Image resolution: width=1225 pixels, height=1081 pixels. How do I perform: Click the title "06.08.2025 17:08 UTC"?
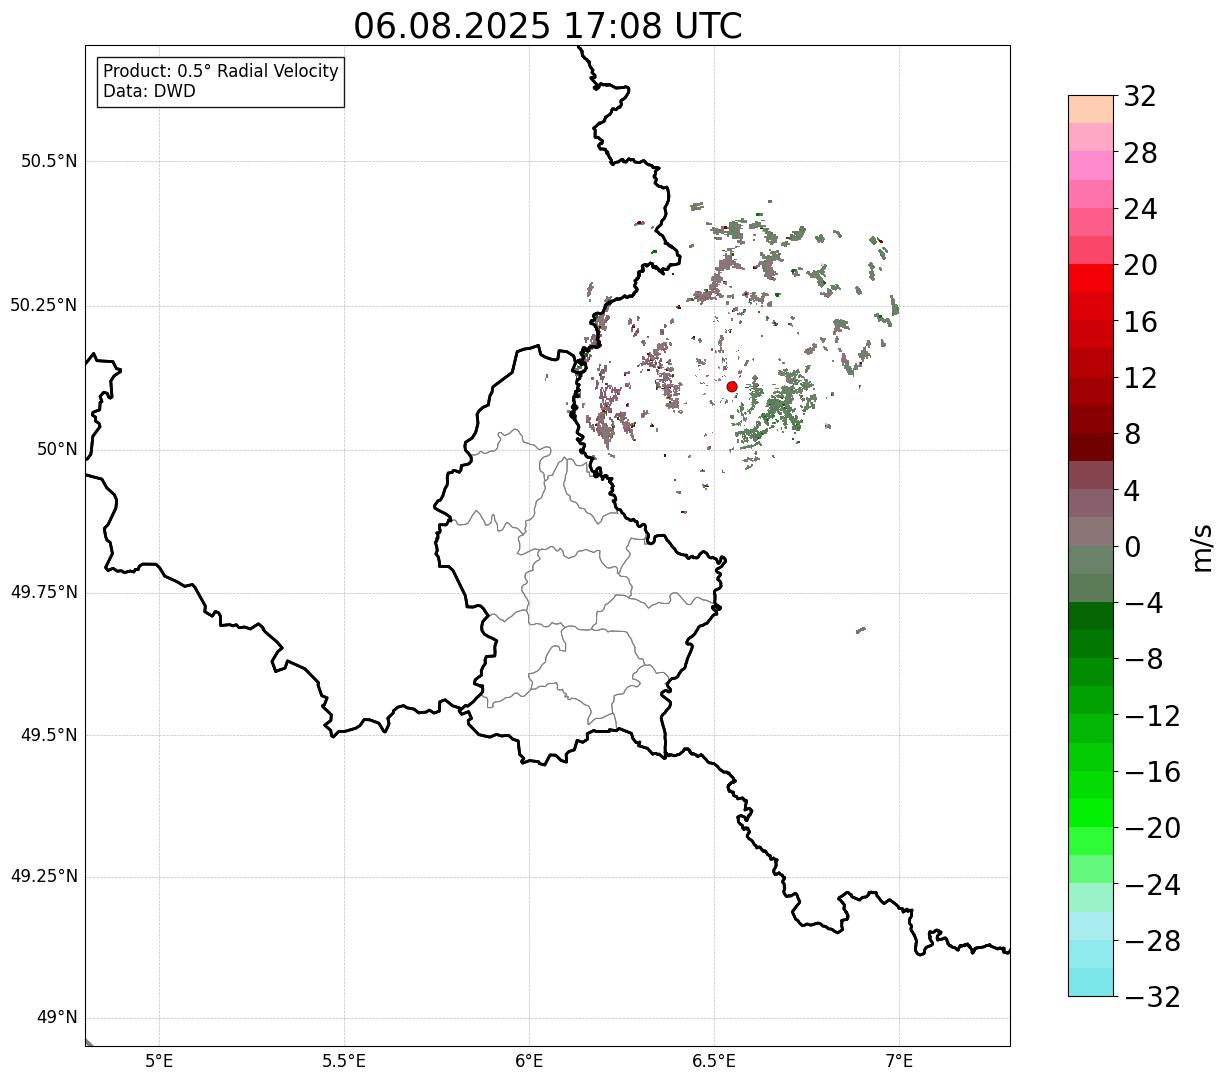[548, 26]
